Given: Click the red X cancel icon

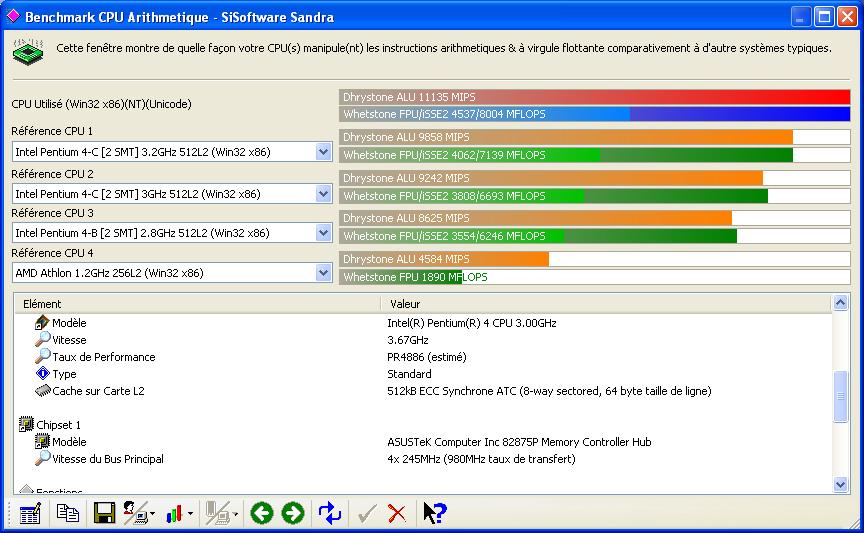Looking at the screenshot, I should click(397, 514).
